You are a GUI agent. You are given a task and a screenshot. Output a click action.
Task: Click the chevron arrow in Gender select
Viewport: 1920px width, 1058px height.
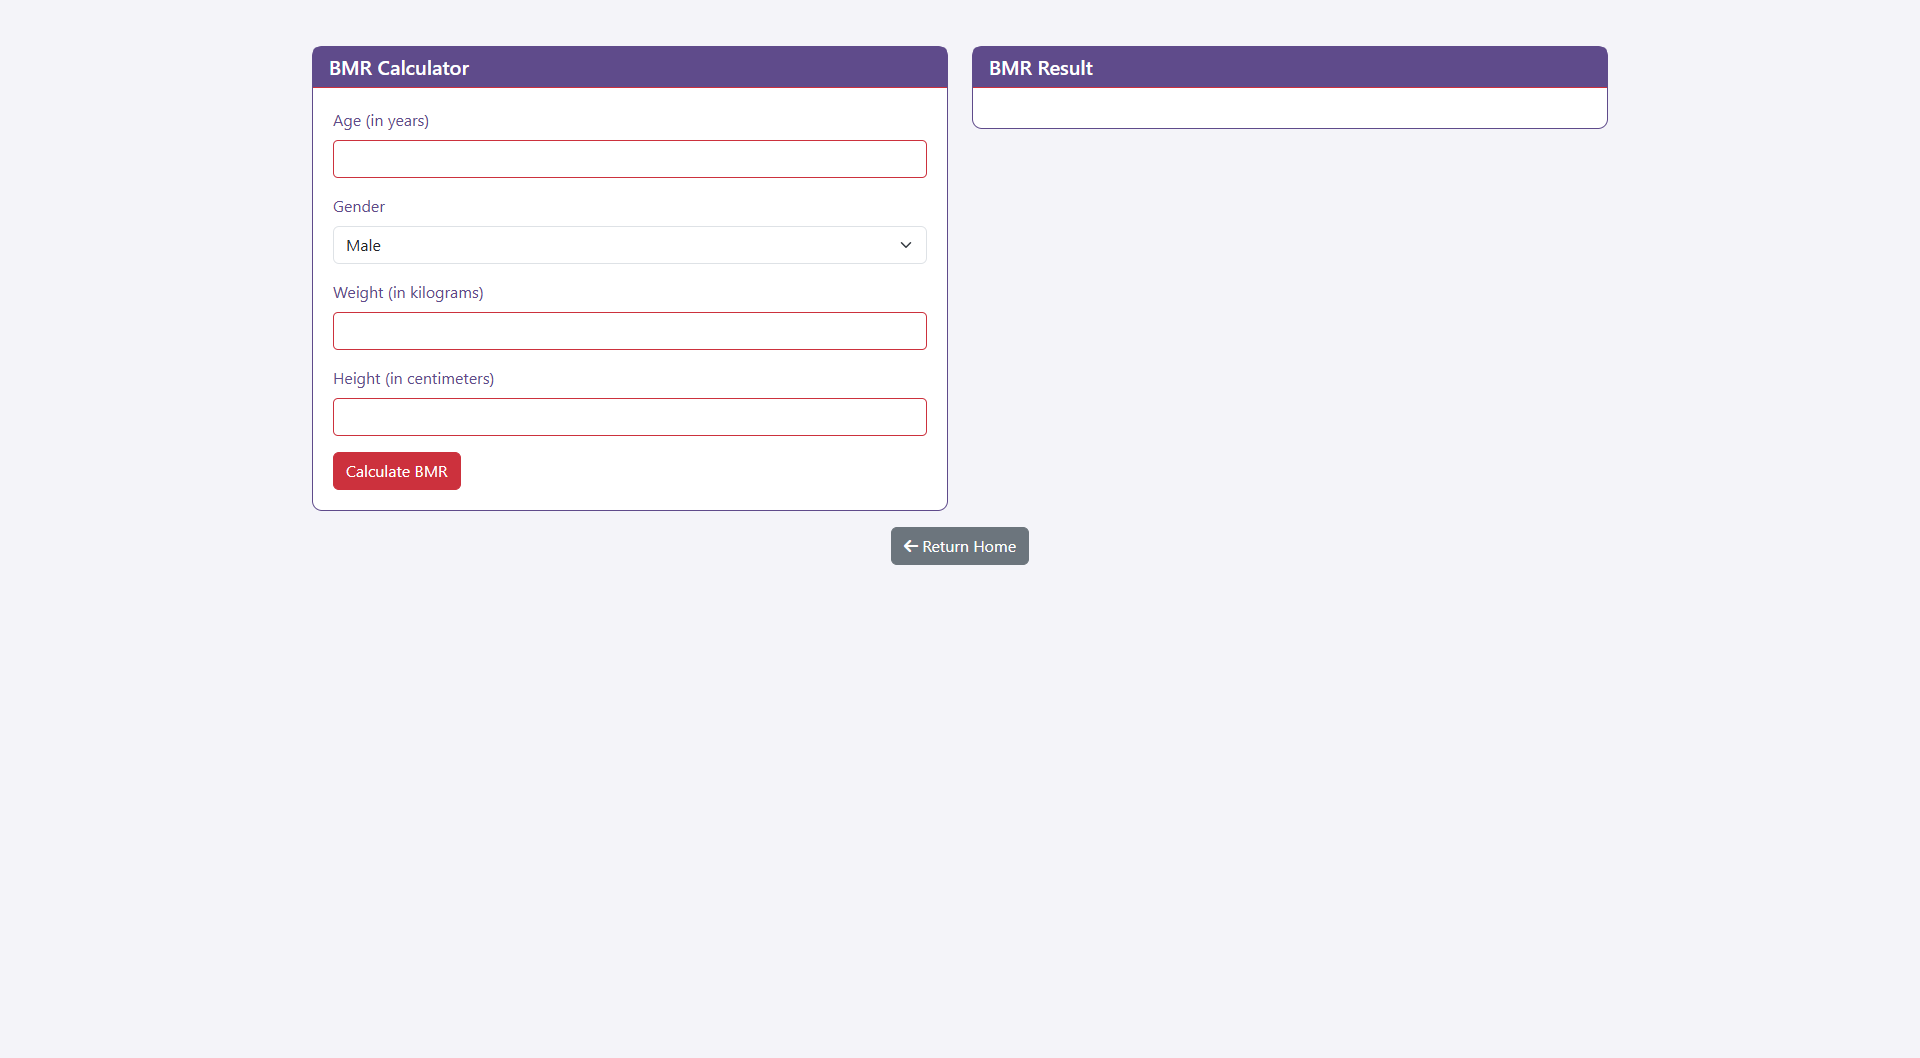point(905,245)
